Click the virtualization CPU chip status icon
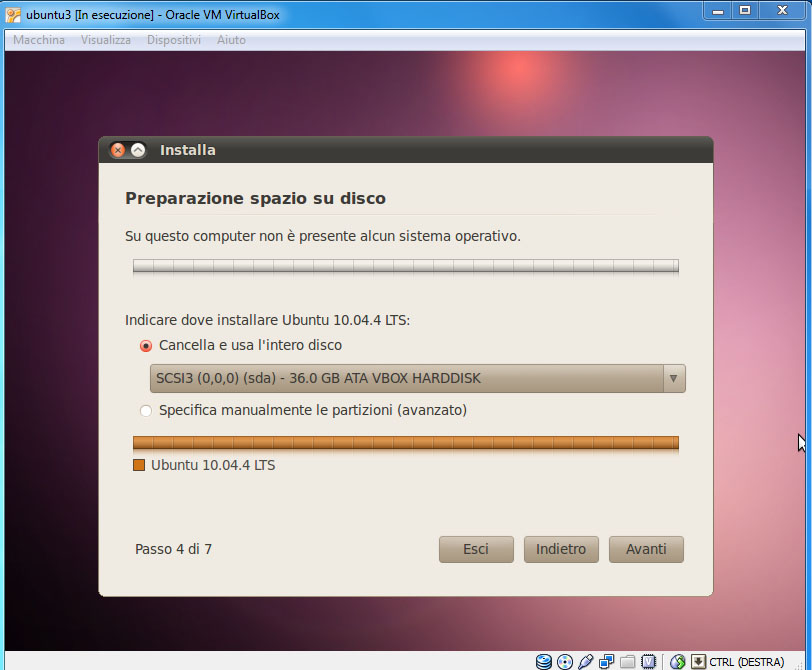 [648, 662]
